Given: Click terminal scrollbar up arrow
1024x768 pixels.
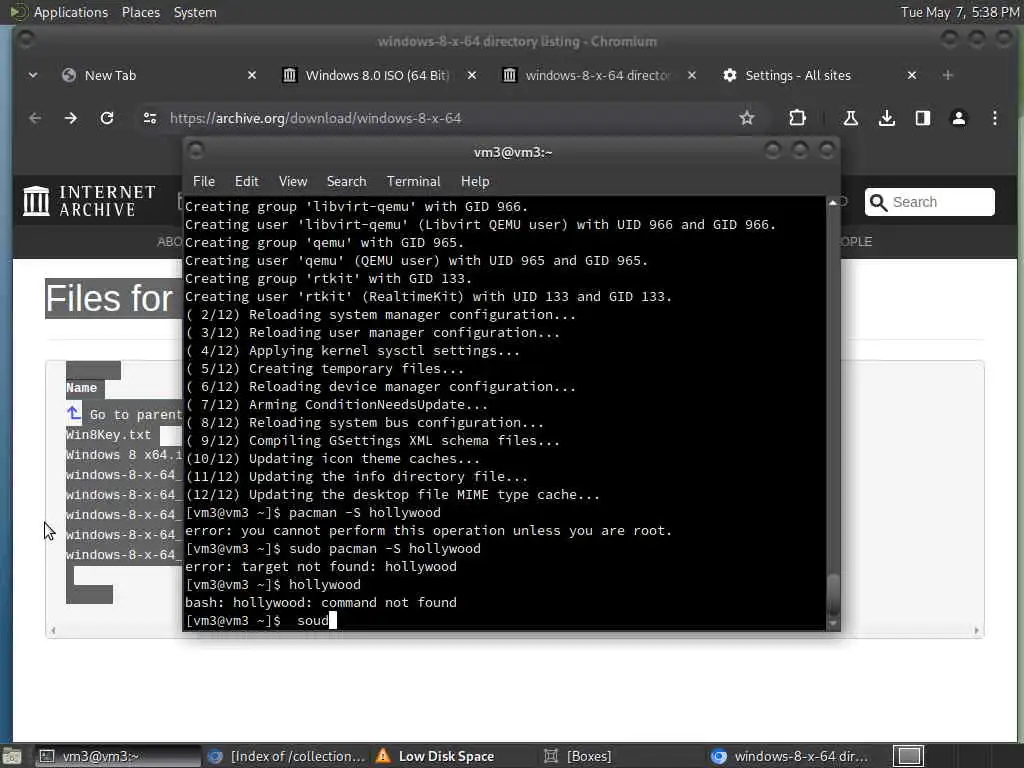Looking at the screenshot, I should [x=833, y=203].
